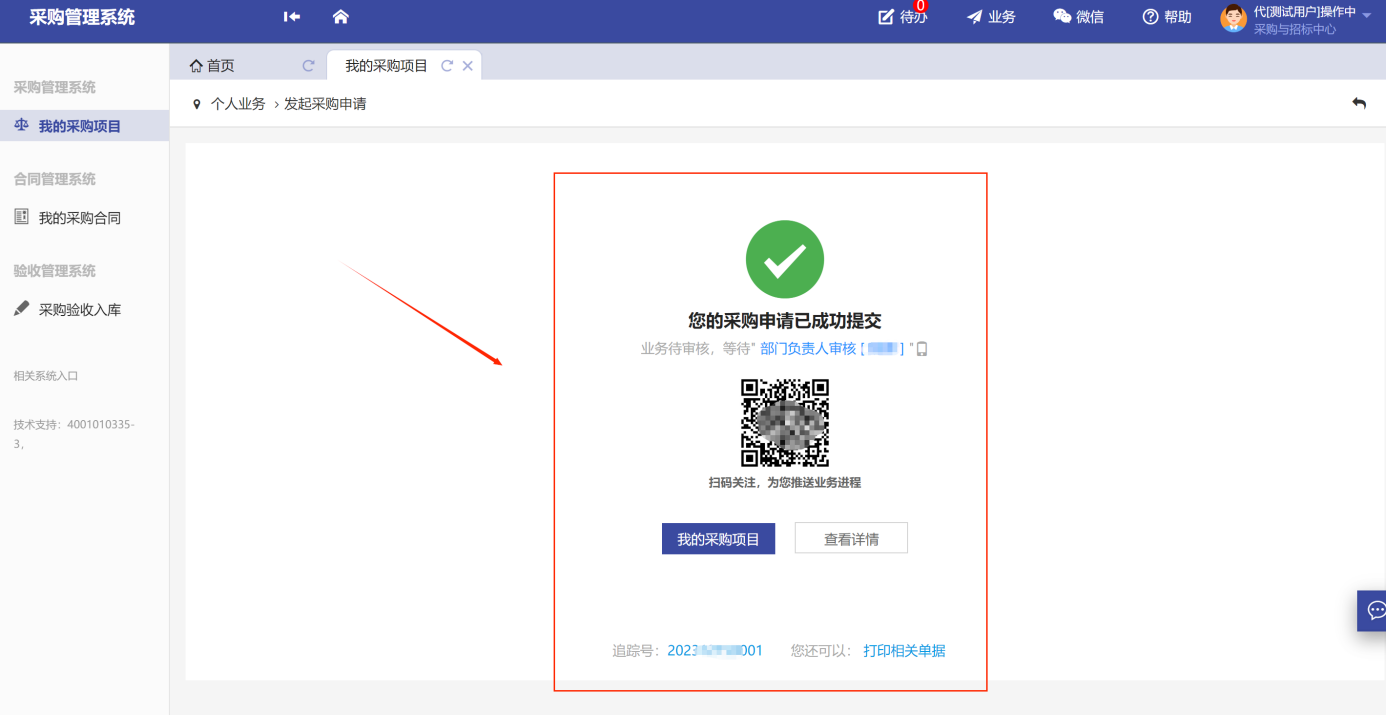Refresh the 首页 tab

coord(308,66)
